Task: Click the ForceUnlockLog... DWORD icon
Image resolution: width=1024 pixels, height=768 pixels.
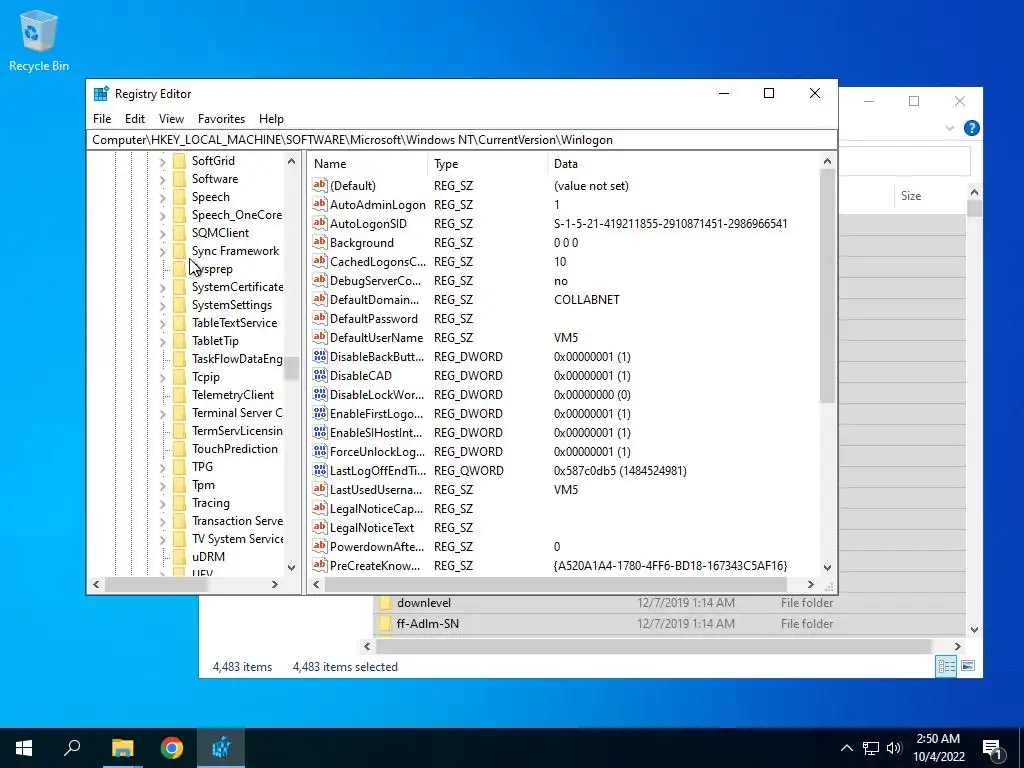Action: point(319,451)
